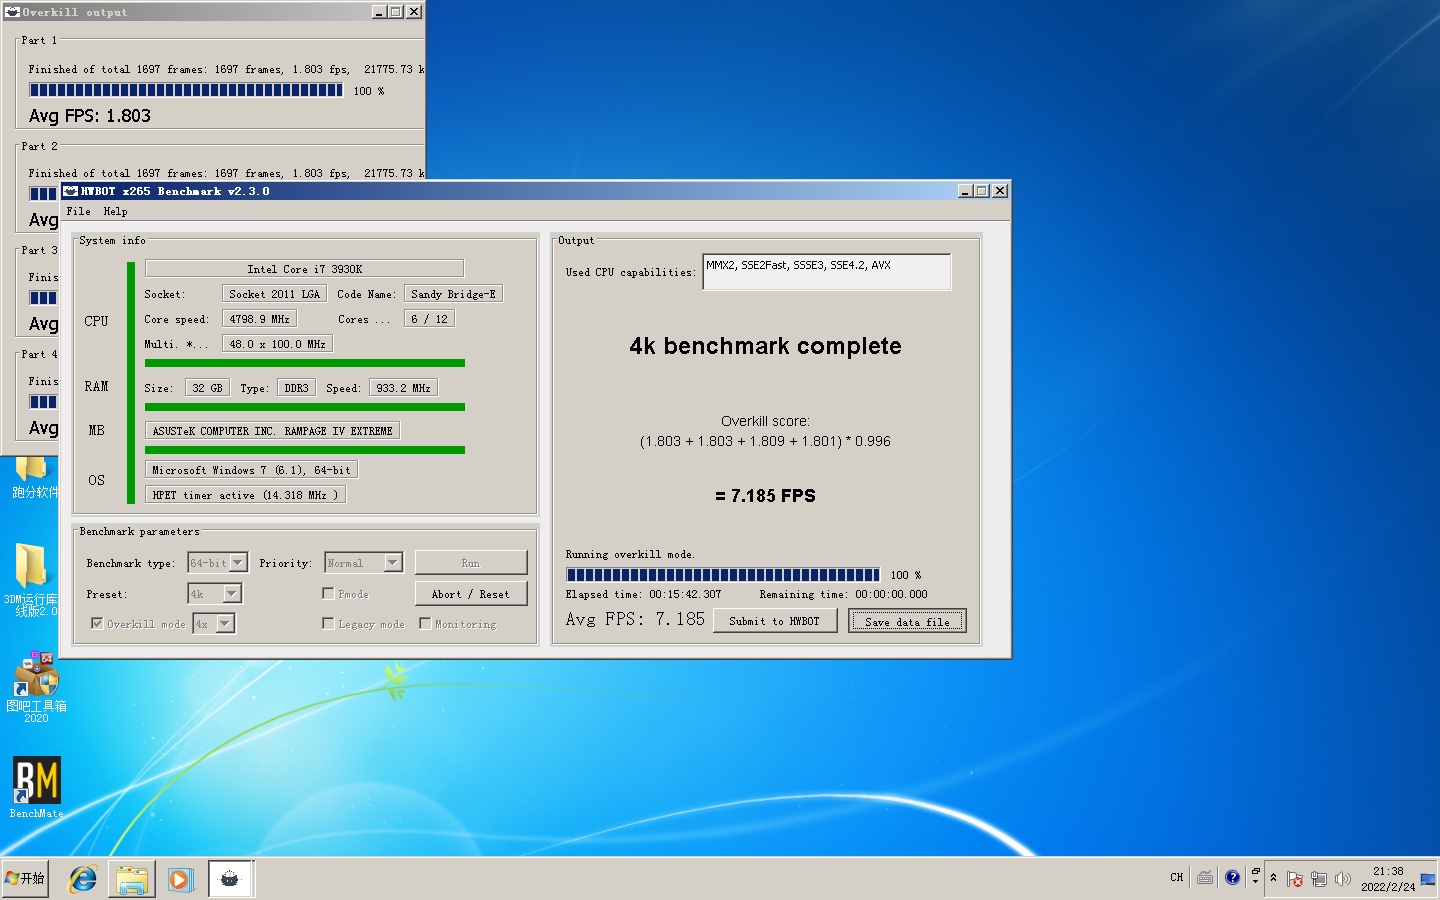1440x900 pixels.
Task: Click the Used CPU capabilities text box
Action: click(827, 272)
